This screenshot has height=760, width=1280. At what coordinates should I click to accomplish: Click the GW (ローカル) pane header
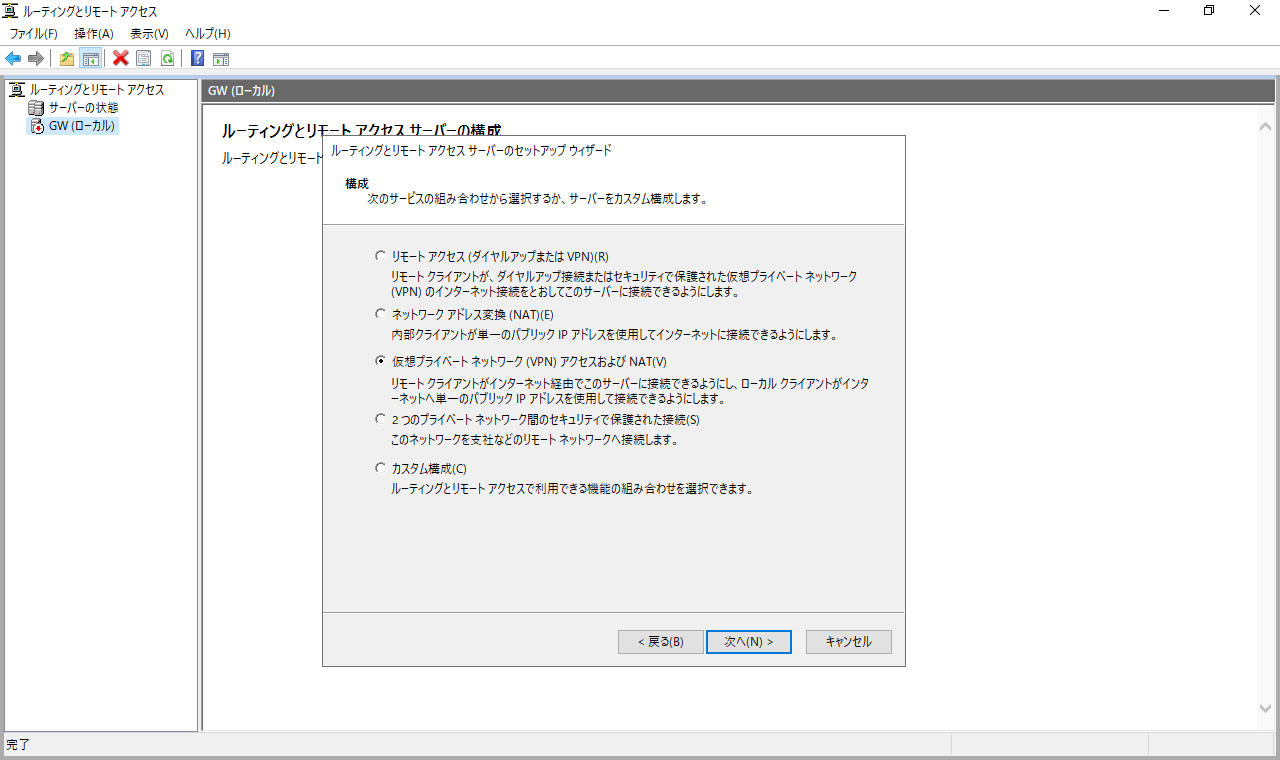pos(739,91)
